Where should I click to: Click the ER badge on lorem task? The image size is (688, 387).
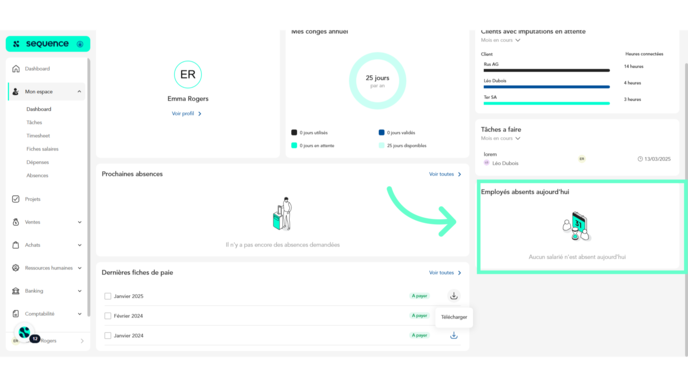(582, 159)
